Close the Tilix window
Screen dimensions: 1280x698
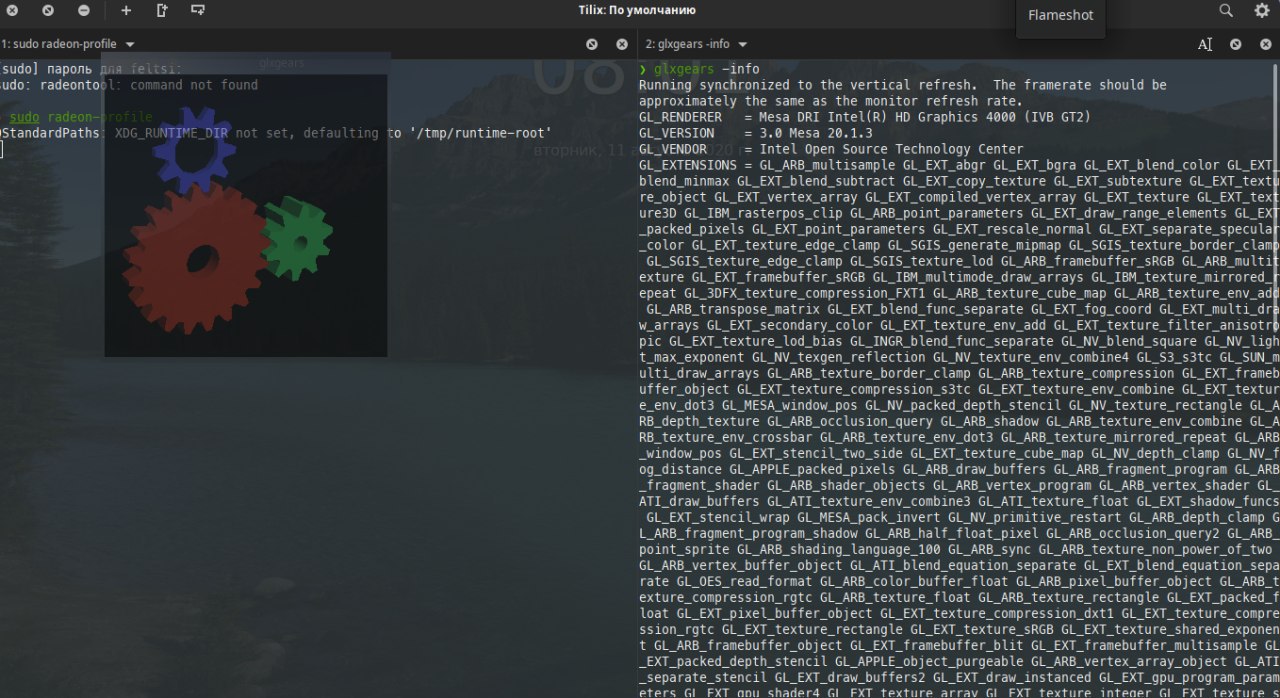point(12,11)
